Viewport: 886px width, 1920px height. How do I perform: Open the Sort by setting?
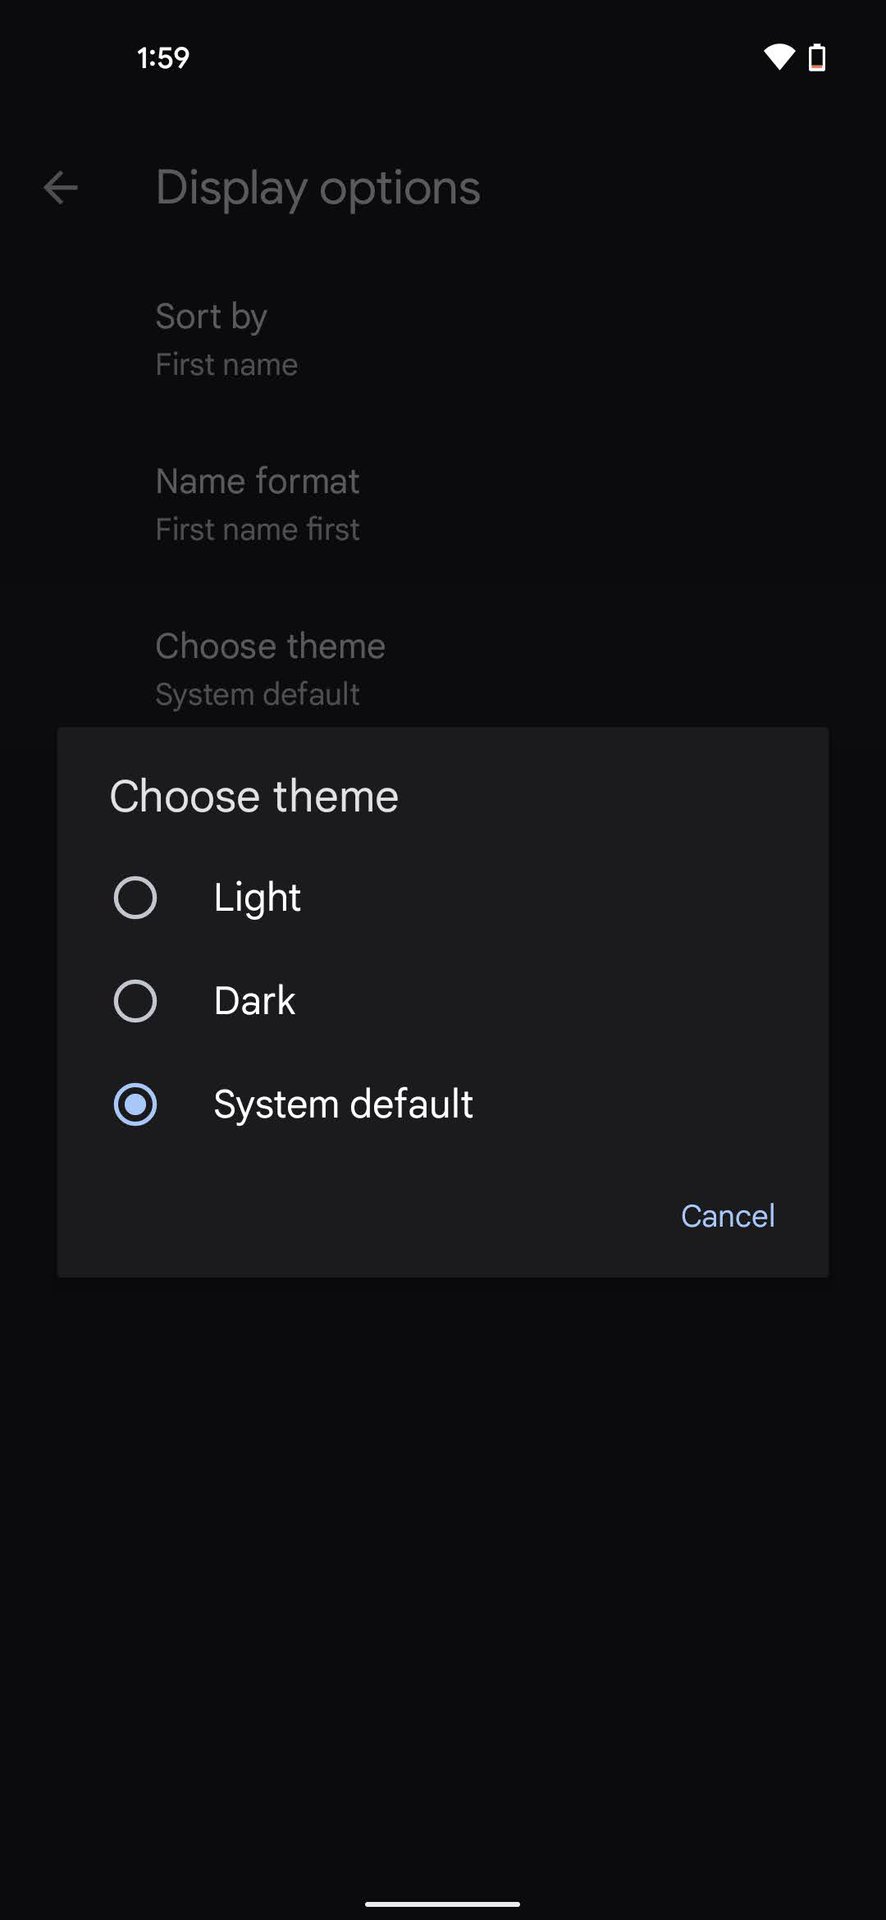pyautogui.click(x=211, y=317)
